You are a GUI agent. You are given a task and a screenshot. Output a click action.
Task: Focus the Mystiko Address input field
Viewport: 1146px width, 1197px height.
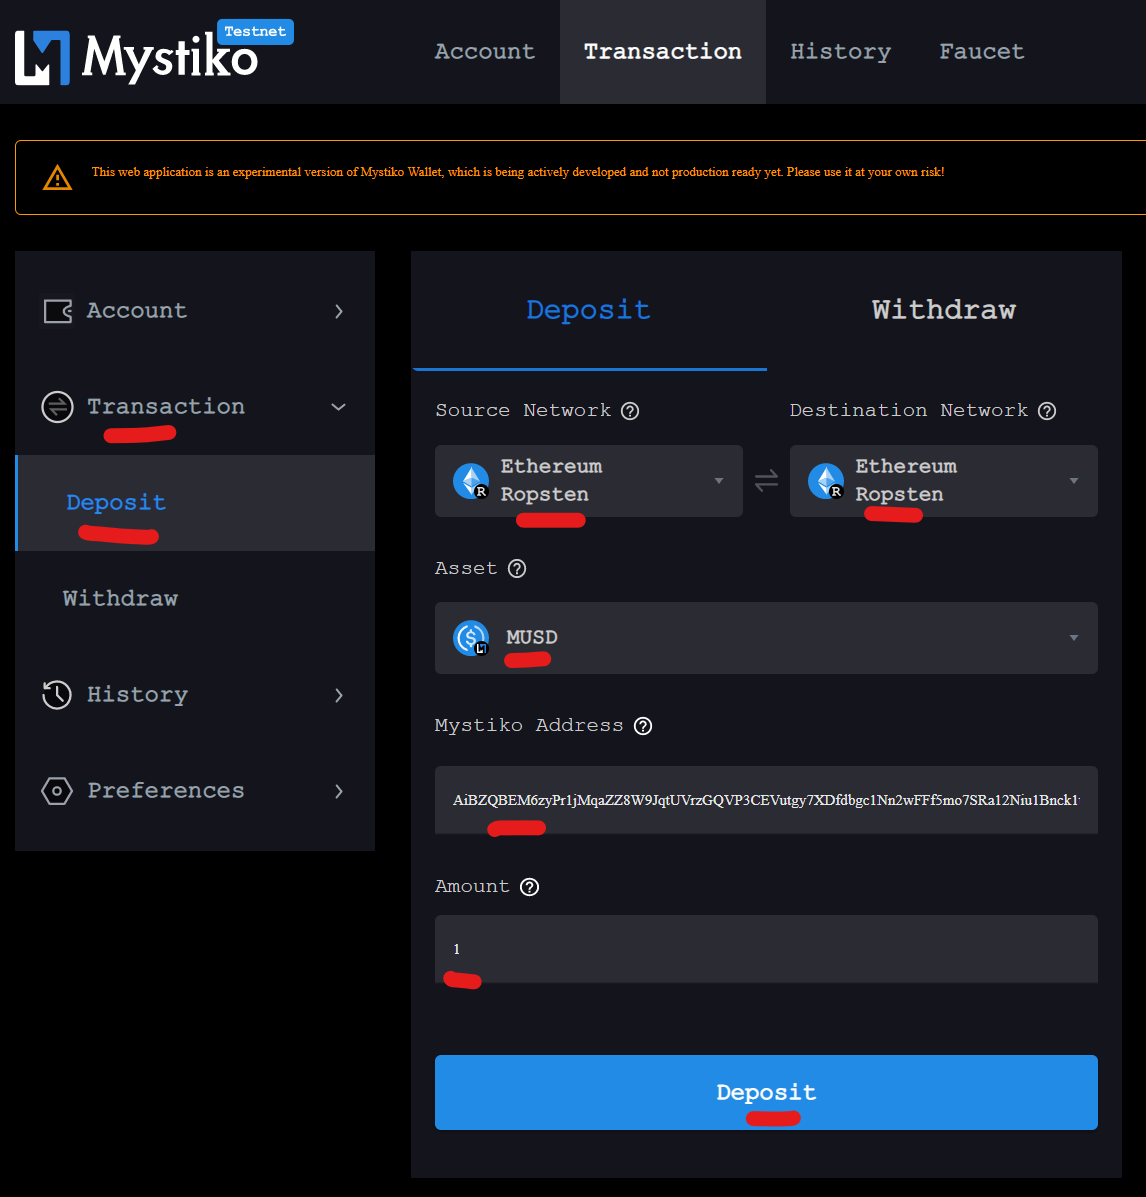tap(767, 800)
